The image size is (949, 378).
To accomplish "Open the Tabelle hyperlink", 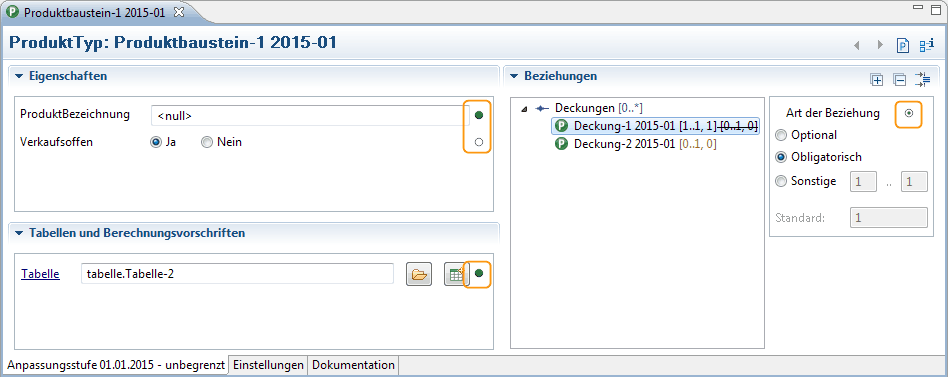I will 40,274.
